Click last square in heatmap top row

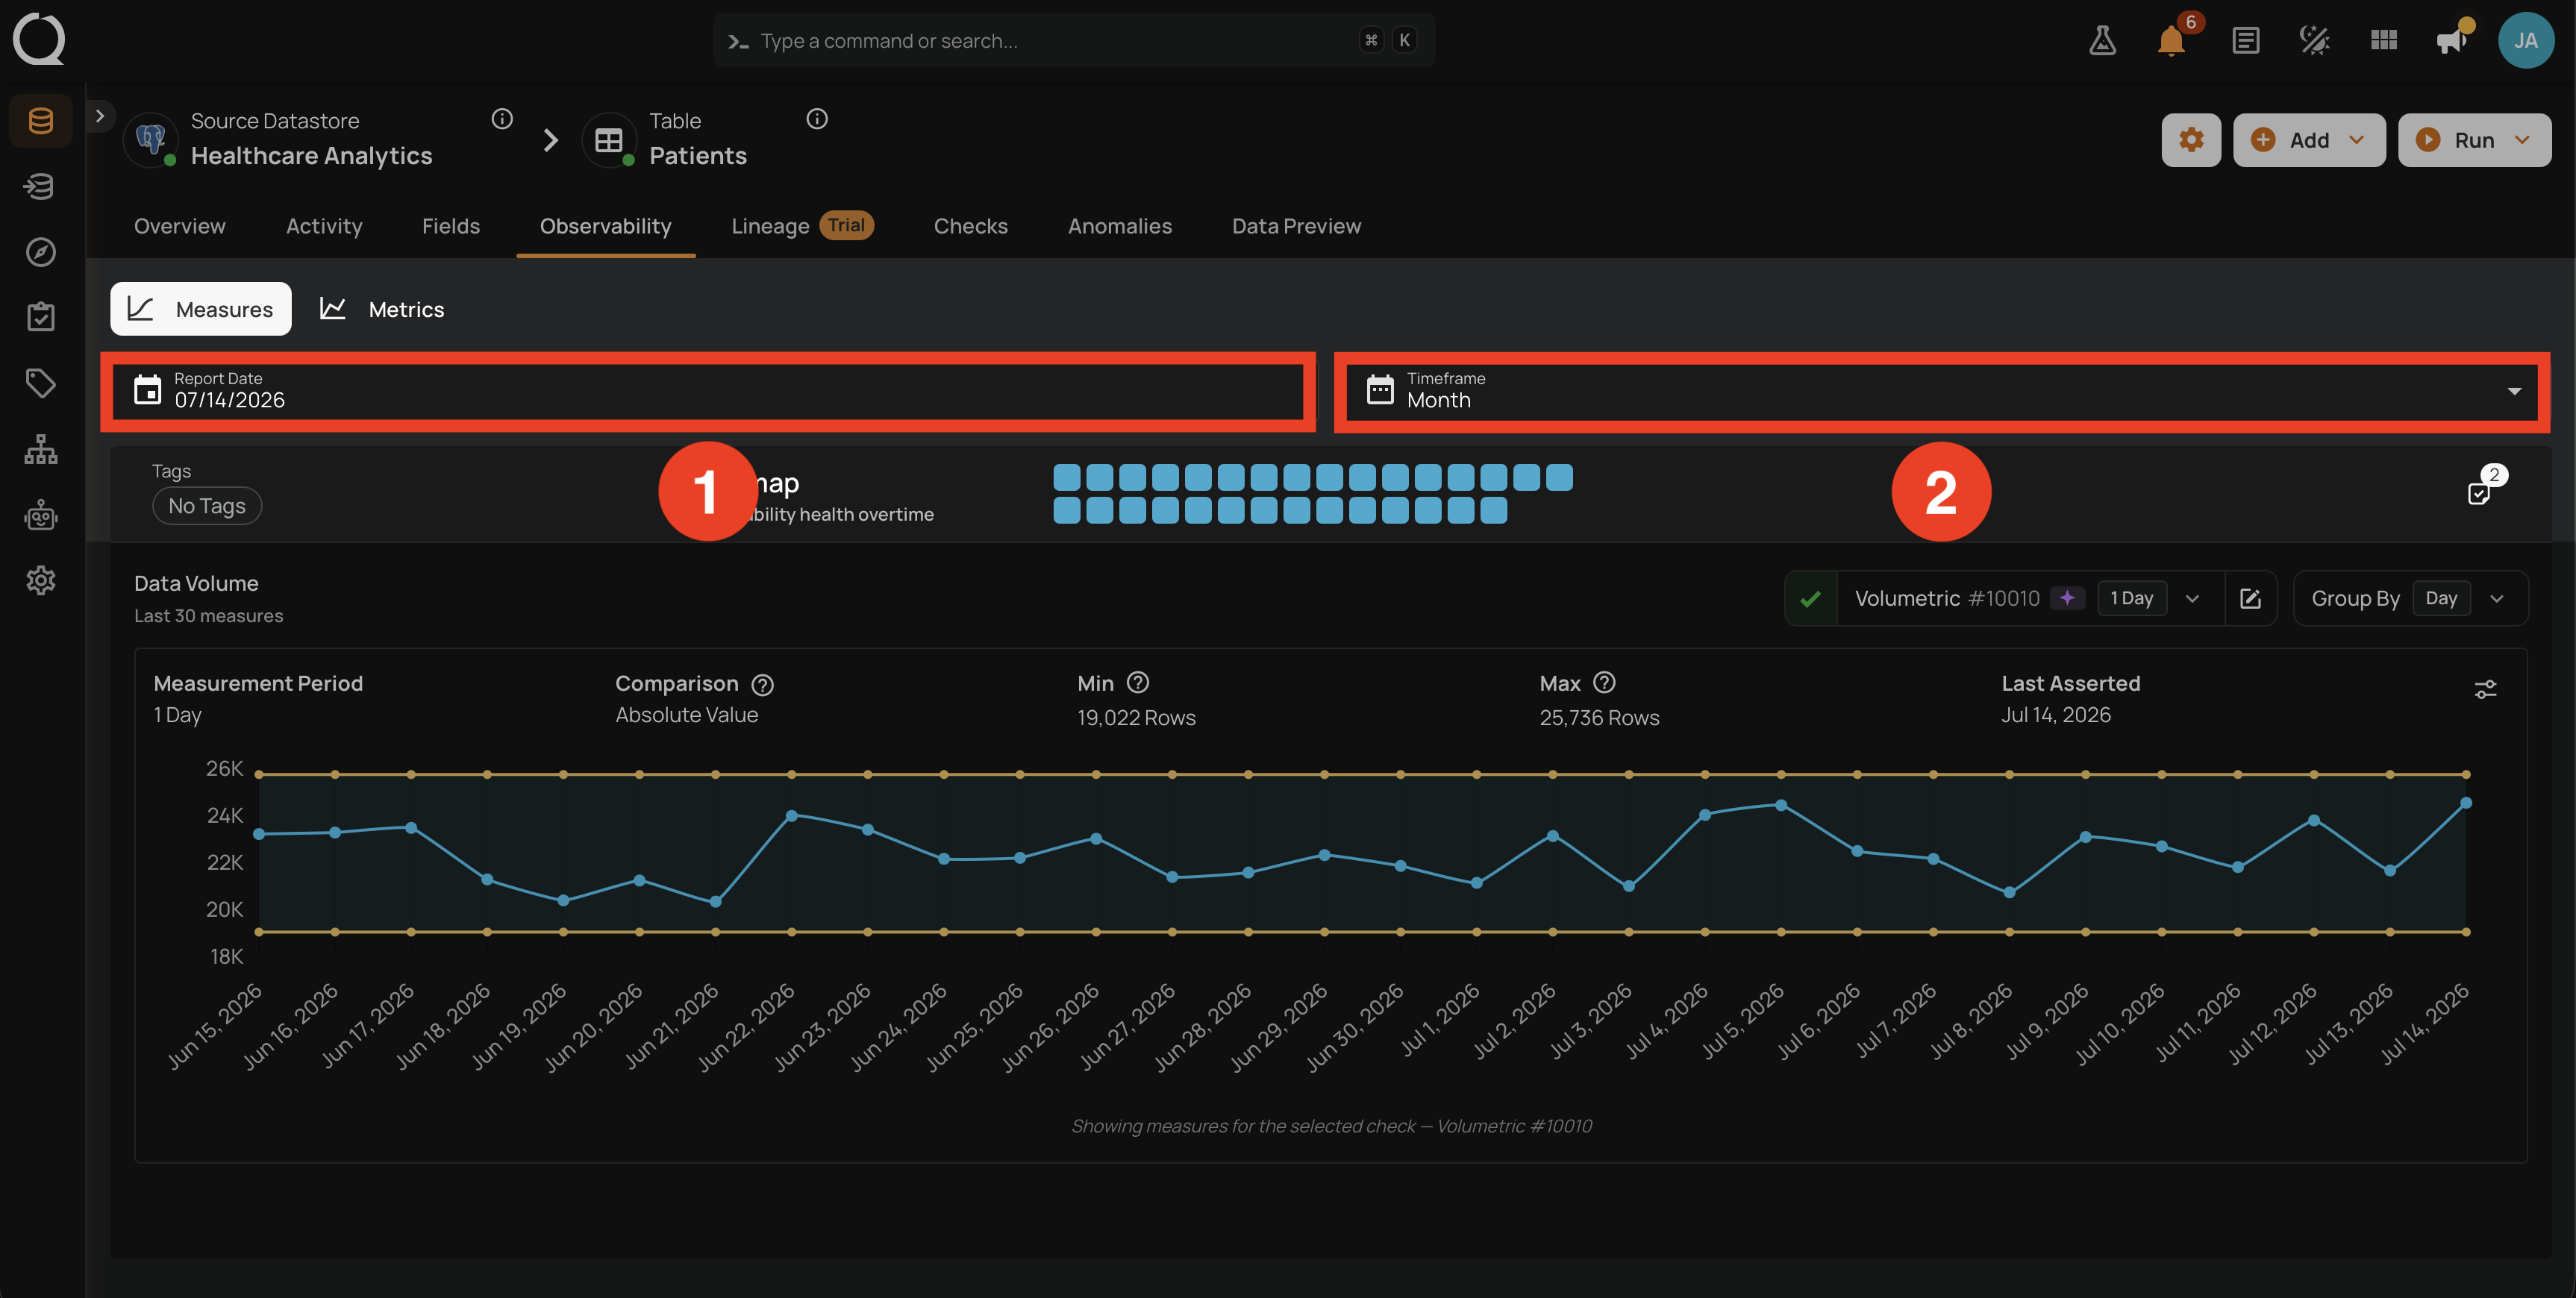pos(1559,477)
